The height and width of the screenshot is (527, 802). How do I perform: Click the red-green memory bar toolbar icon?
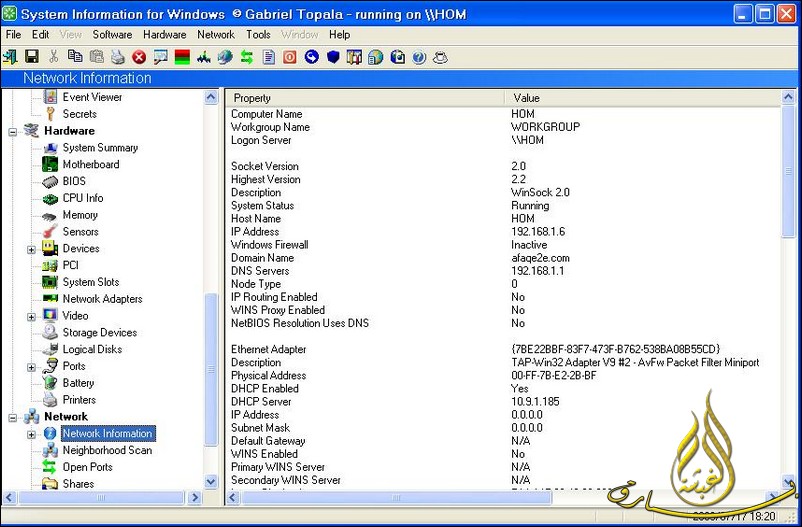[182, 57]
